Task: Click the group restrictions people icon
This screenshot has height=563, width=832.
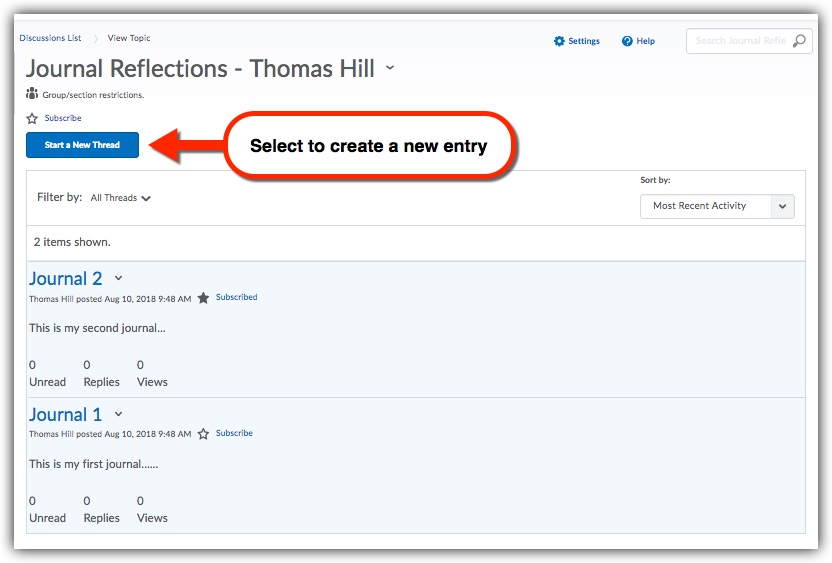Action: (32, 94)
